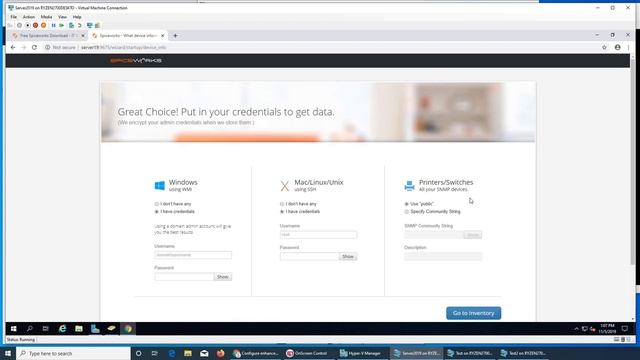Open Firefox from the host taskbar
Image resolution: width=640 pixels, height=360 pixels.
coord(220,353)
